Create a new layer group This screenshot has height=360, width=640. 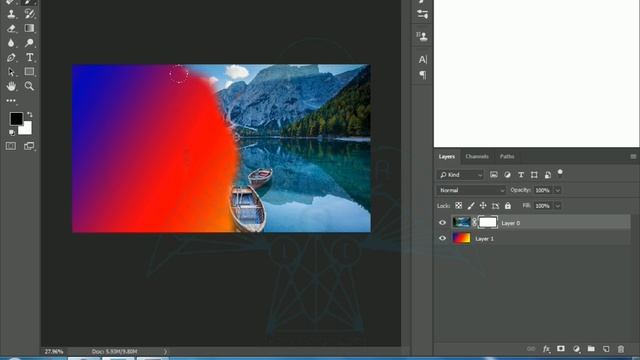pos(591,349)
